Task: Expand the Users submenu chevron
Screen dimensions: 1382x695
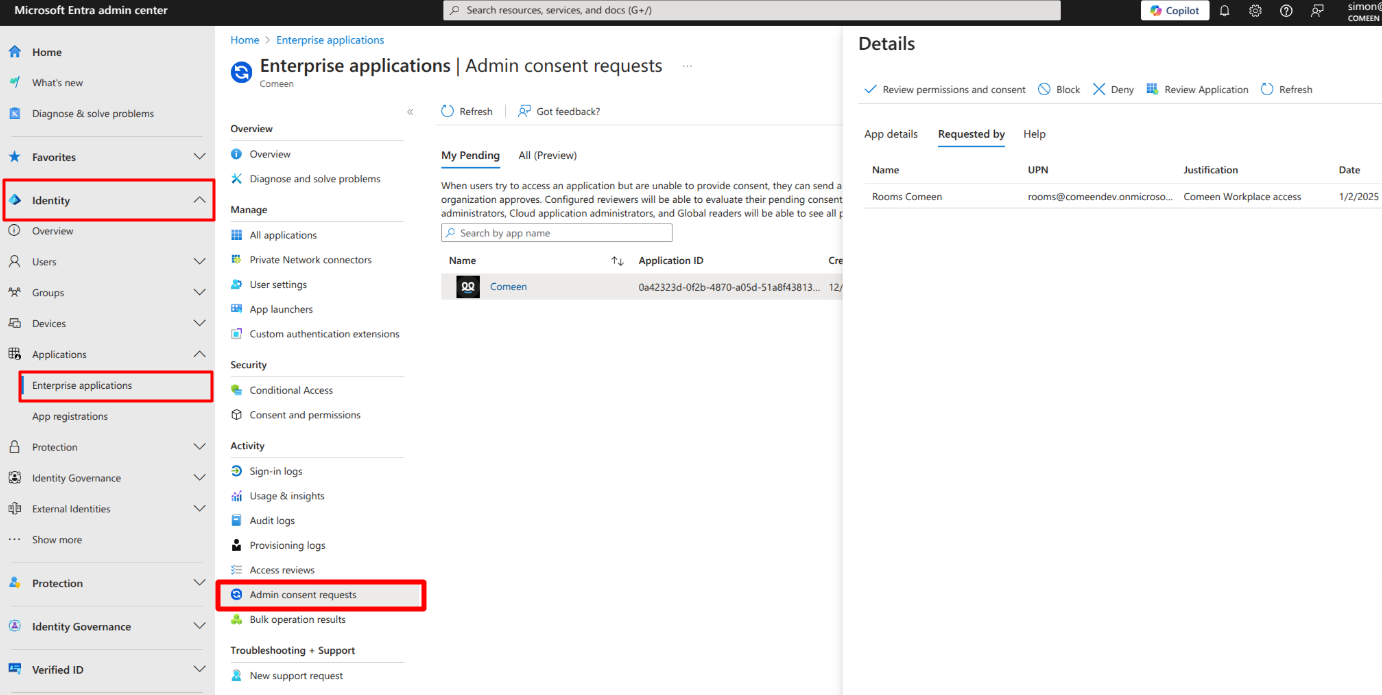Action: coord(199,262)
